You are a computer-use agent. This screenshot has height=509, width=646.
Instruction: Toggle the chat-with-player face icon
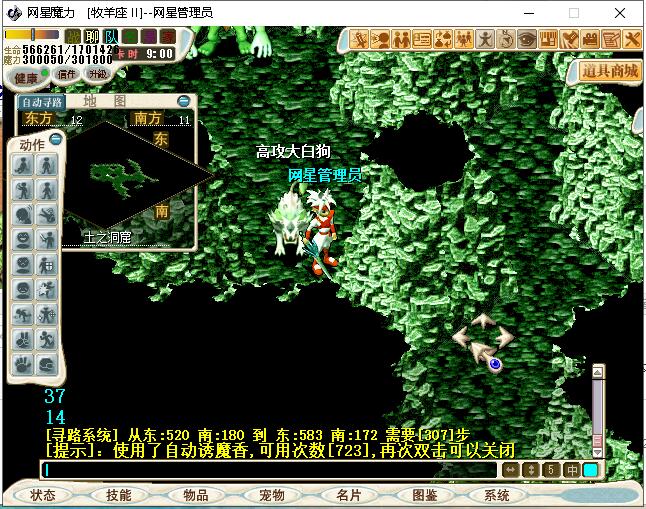point(380,40)
